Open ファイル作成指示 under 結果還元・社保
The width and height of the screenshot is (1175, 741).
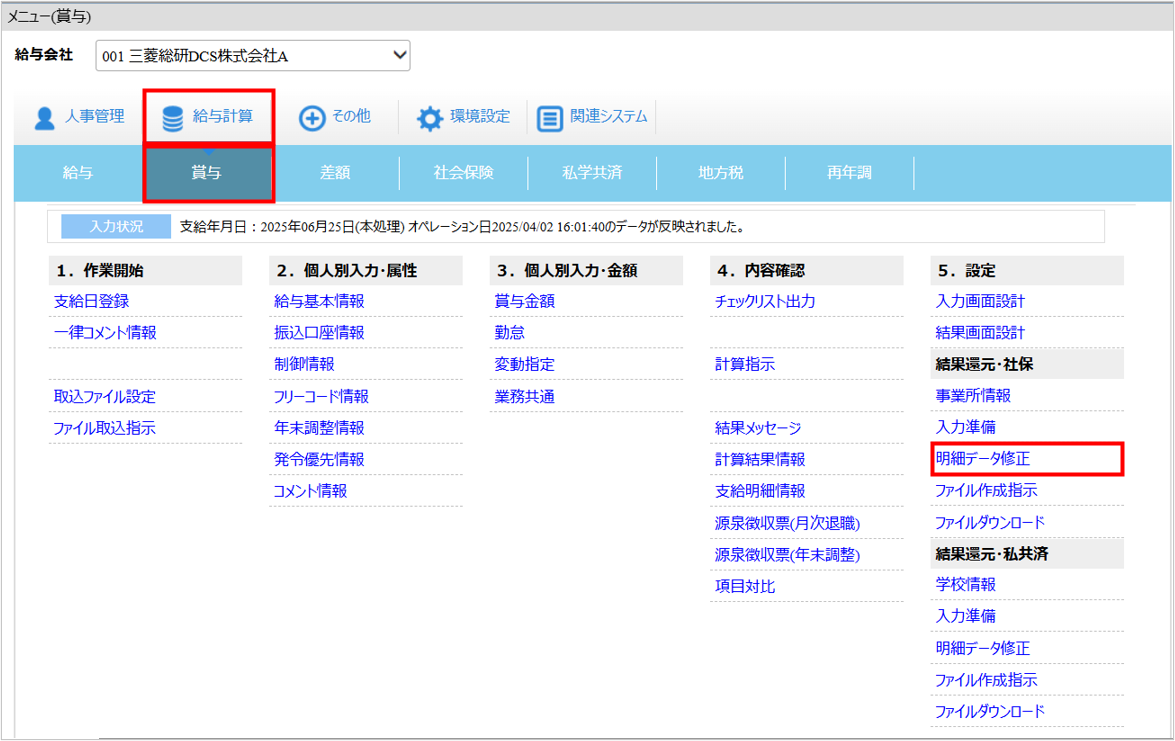pos(986,491)
